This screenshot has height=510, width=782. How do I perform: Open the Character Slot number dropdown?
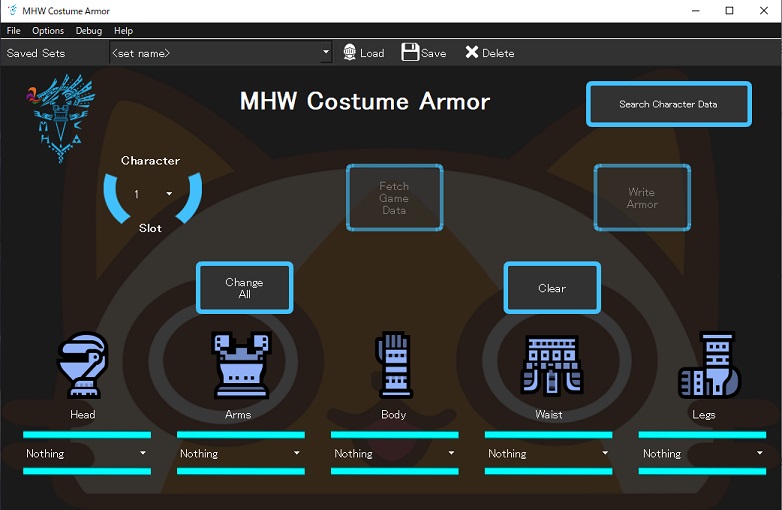pos(152,194)
